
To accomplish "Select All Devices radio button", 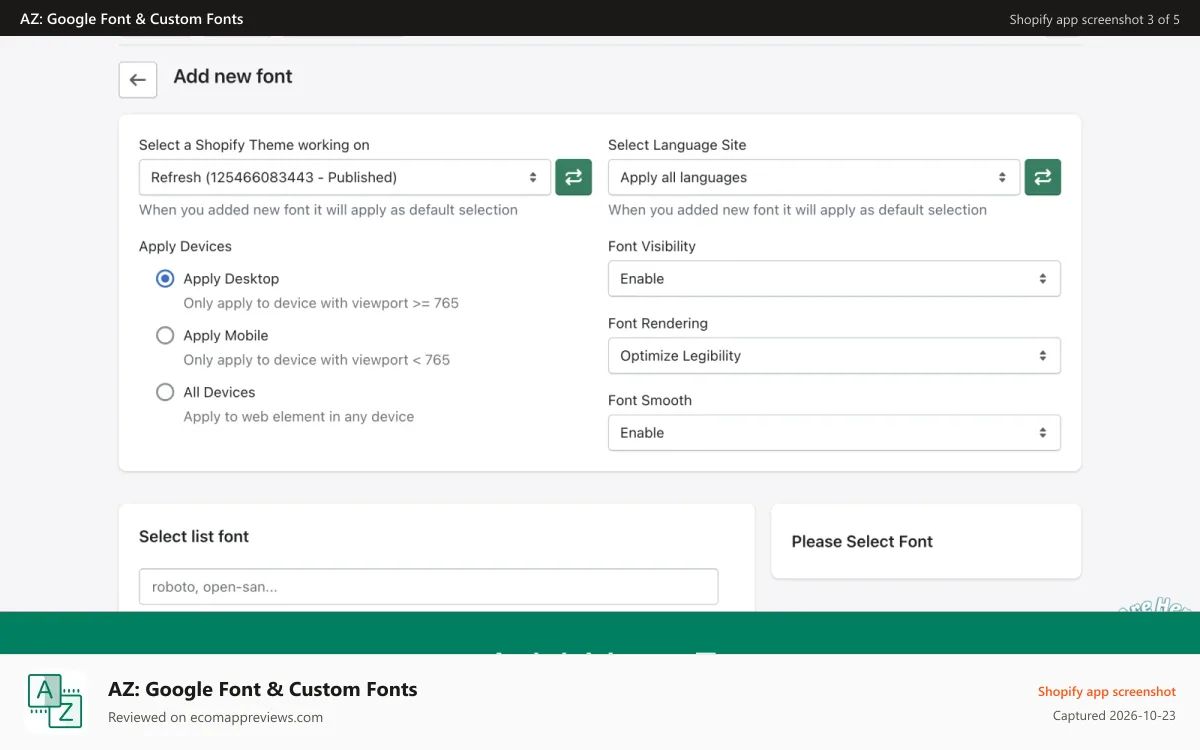I will click(165, 393).
